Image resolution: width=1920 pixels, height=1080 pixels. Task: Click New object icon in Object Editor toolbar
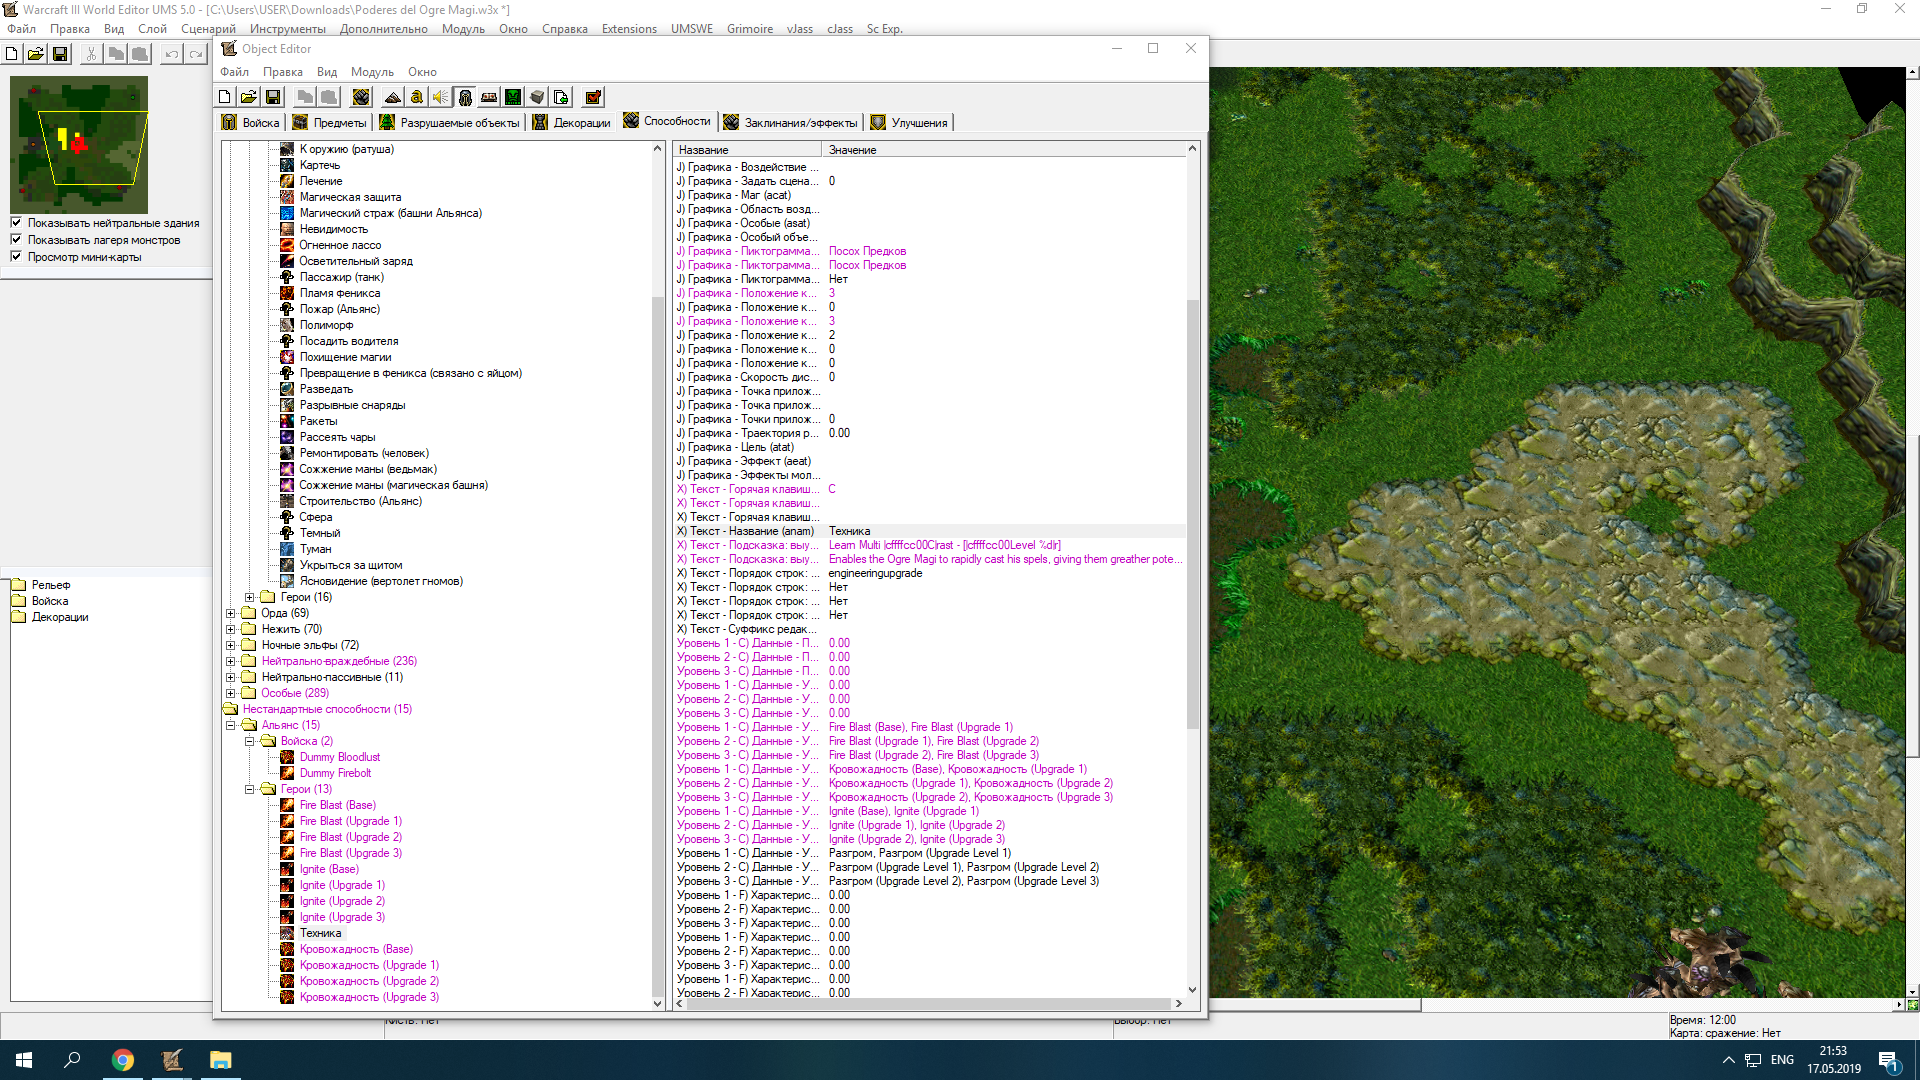[225, 97]
